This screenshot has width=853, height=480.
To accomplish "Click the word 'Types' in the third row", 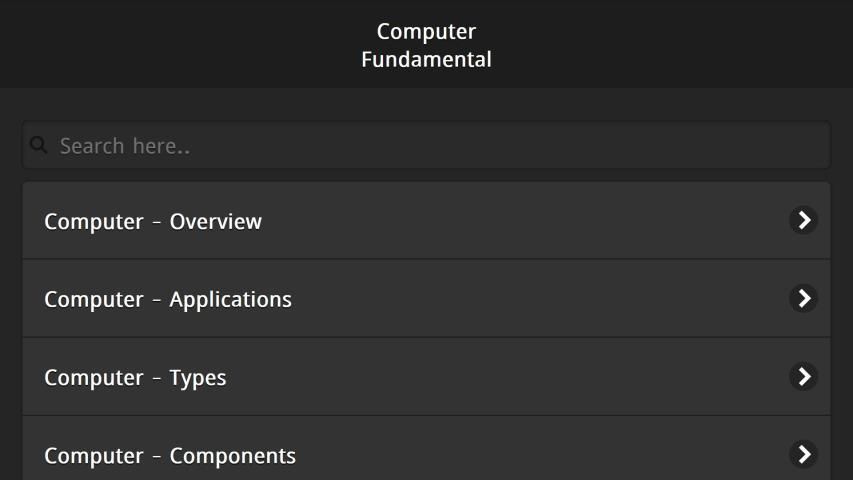I will (x=198, y=378).
